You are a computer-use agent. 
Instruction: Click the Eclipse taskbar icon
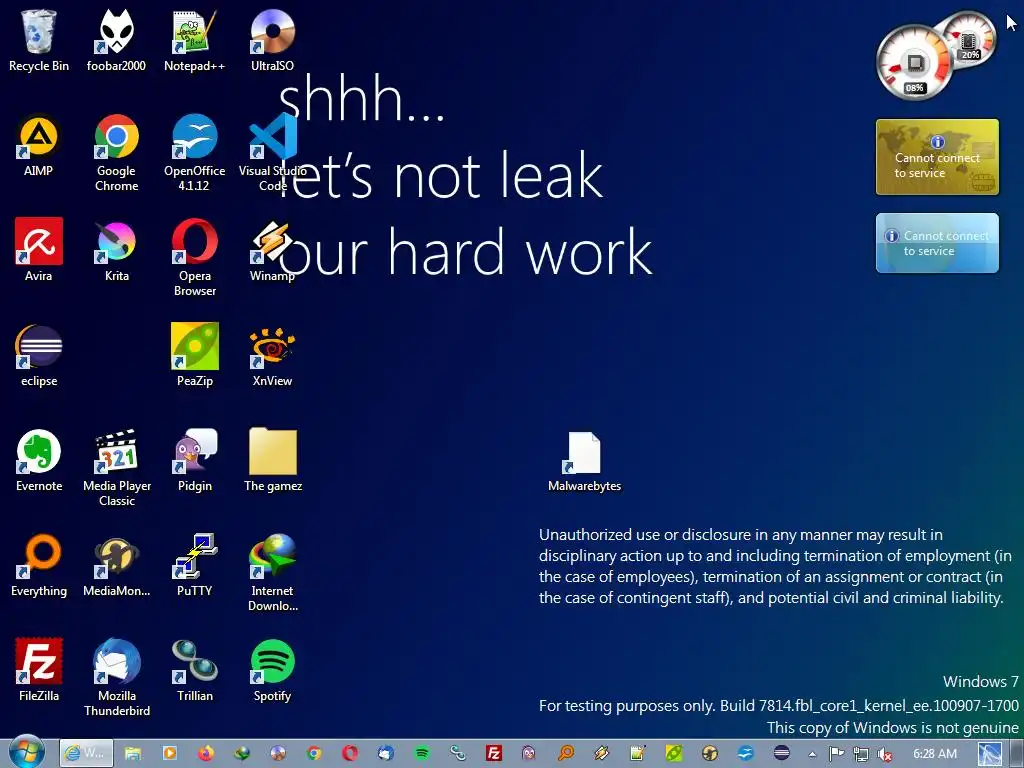781,753
